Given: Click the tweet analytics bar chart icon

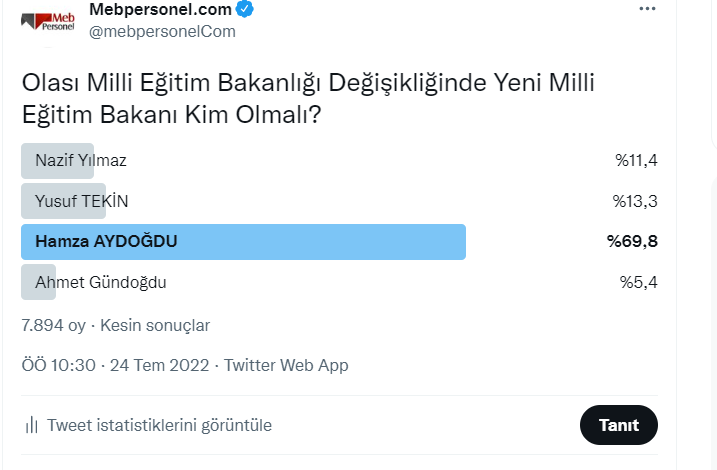Looking at the screenshot, I should [32, 425].
